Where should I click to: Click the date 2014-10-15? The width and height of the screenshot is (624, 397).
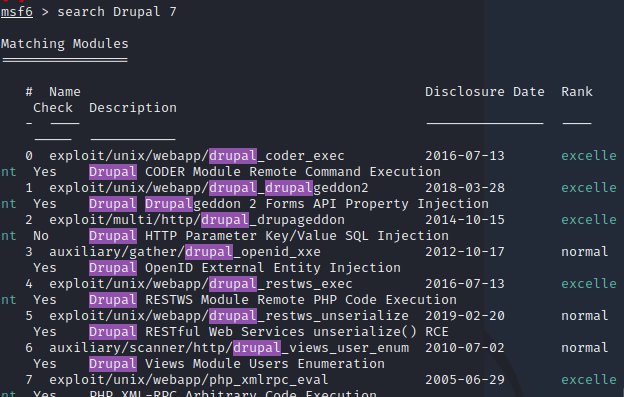pyautogui.click(x=465, y=220)
